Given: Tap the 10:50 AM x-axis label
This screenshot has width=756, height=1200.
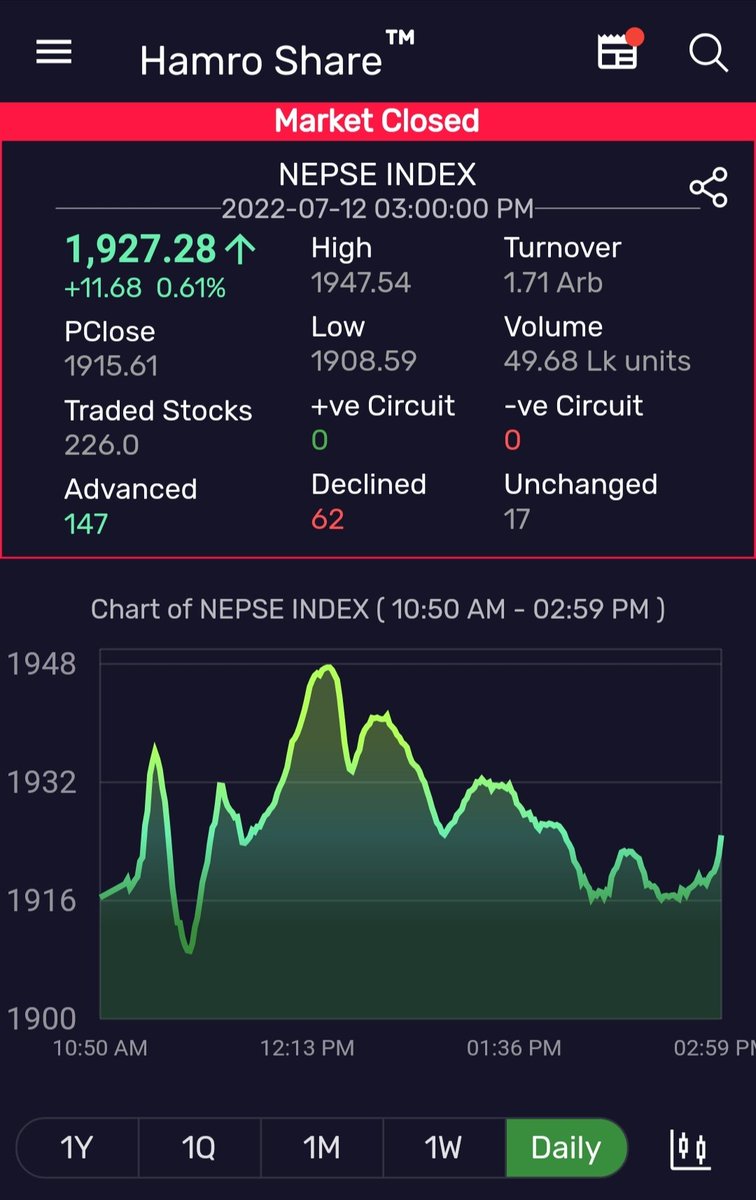Looking at the screenshot, I should [x=100, y=1048].
